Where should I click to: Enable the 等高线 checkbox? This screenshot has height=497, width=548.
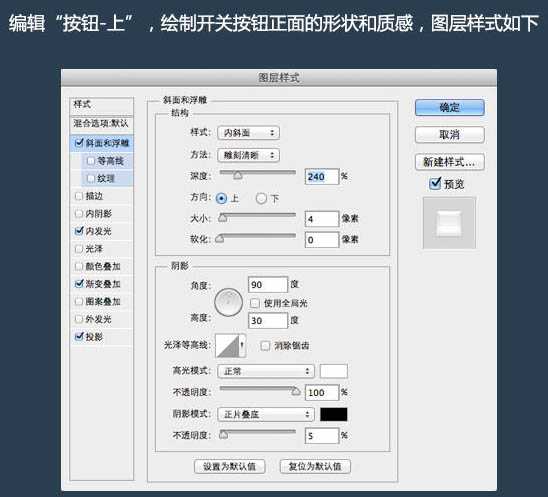coord(91,161)
